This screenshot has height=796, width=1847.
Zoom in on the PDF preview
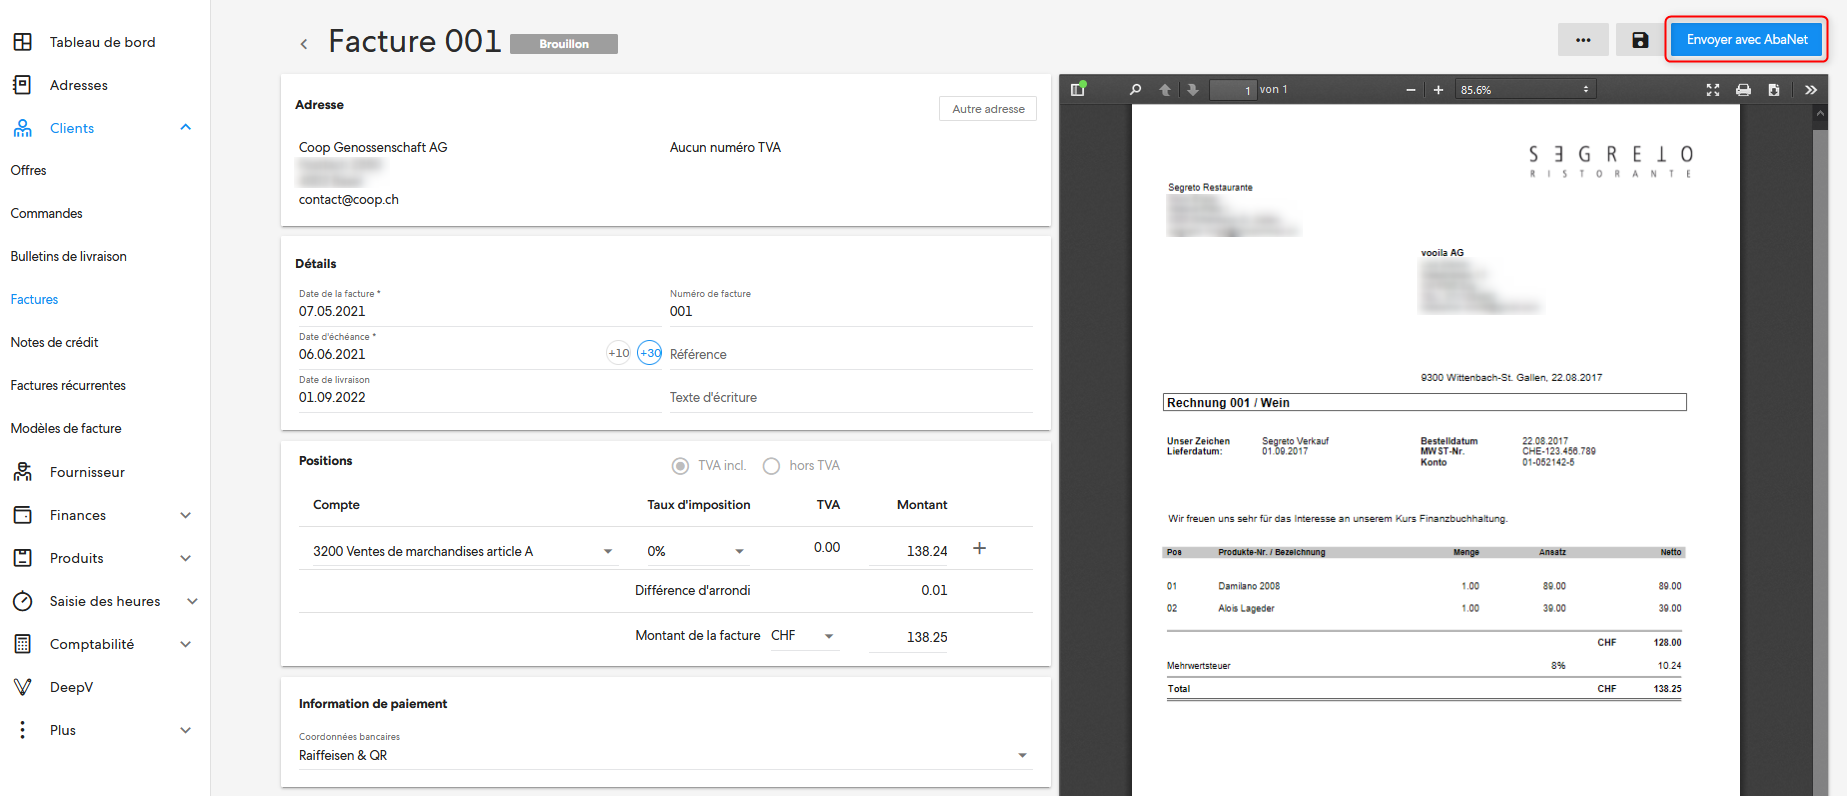pyautogui.click(x=1438, y=90)
